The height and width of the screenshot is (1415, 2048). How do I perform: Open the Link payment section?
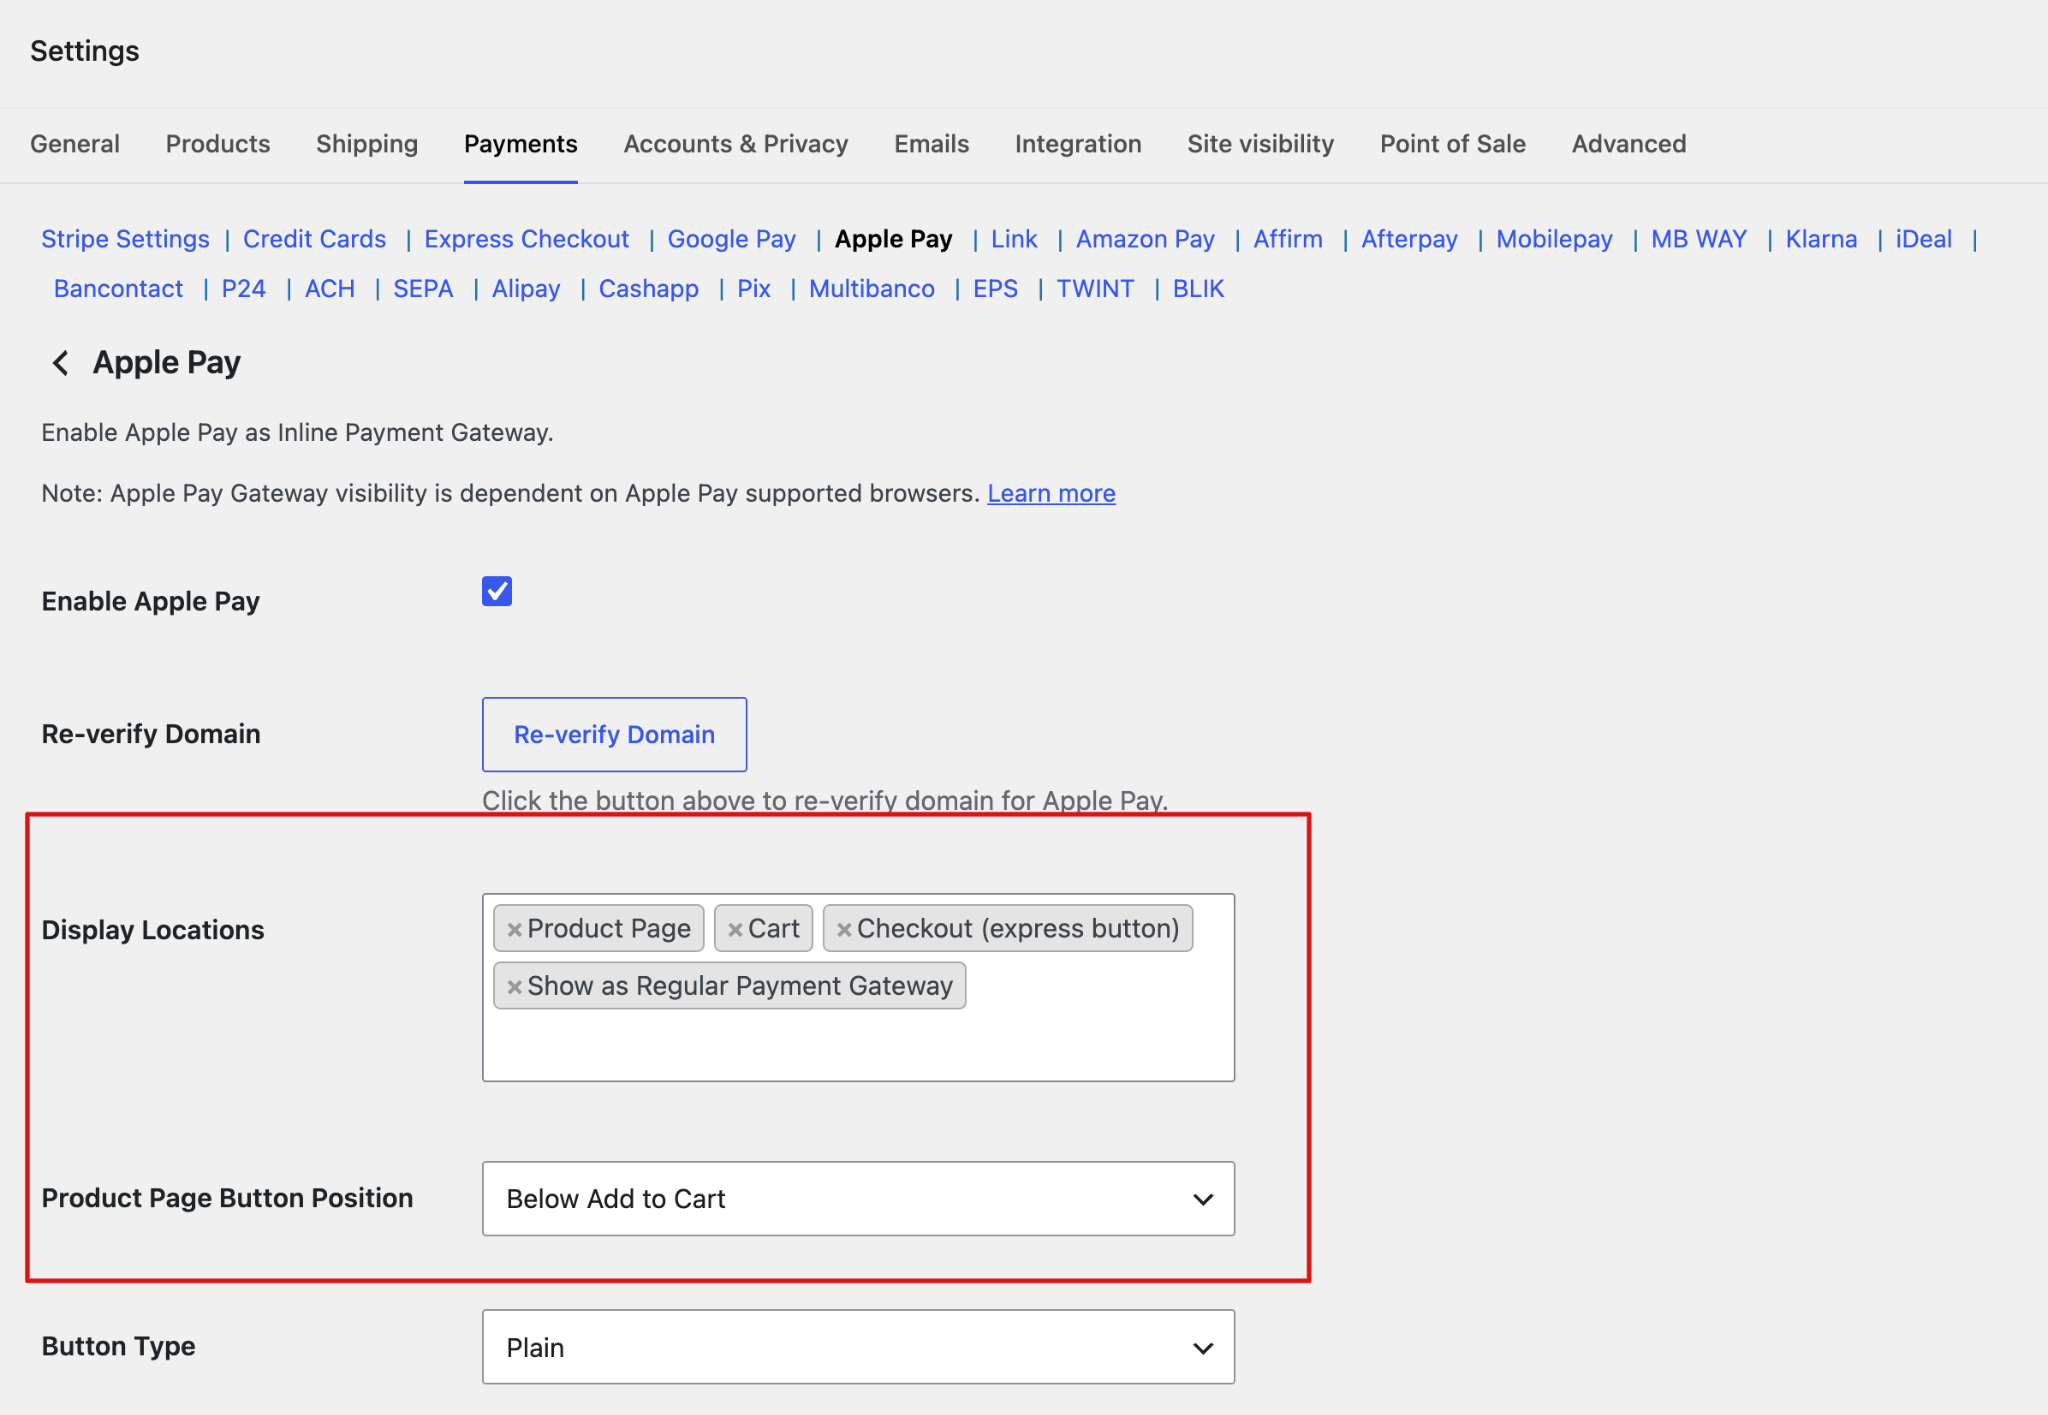click(x=1014, y=239)
